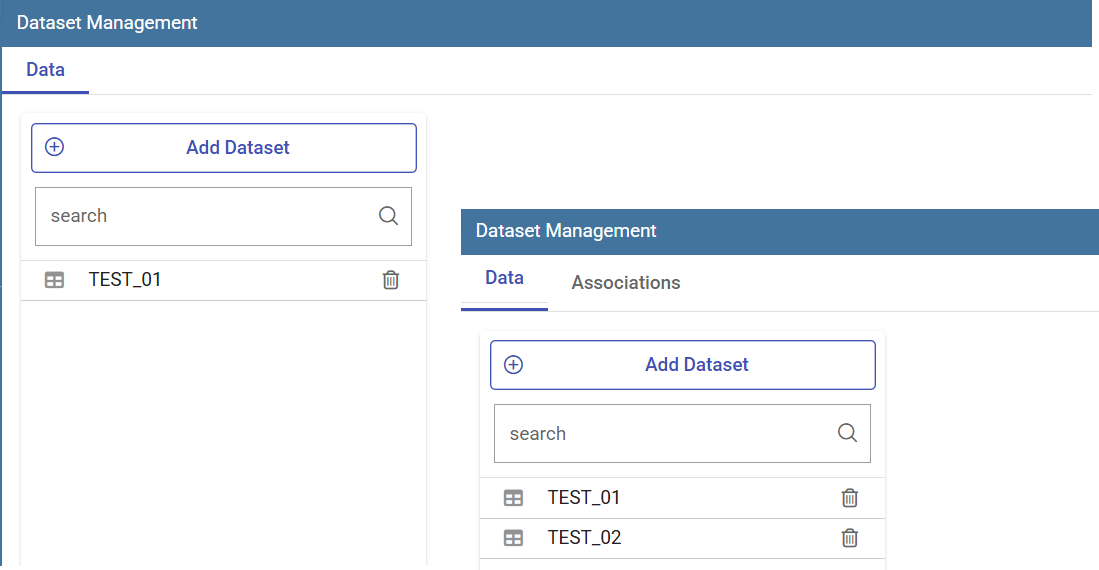1099x570 pixels.
Task: Click plus icon in Add Dataset below Associations
Action: (x=514, y=365)
